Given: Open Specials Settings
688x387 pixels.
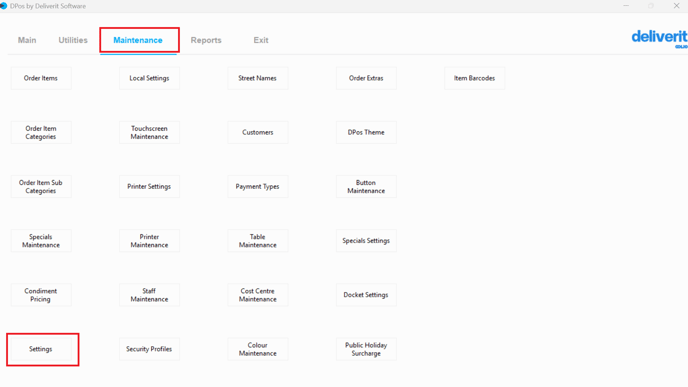Looking at the screenshot, I should point(366,241).
